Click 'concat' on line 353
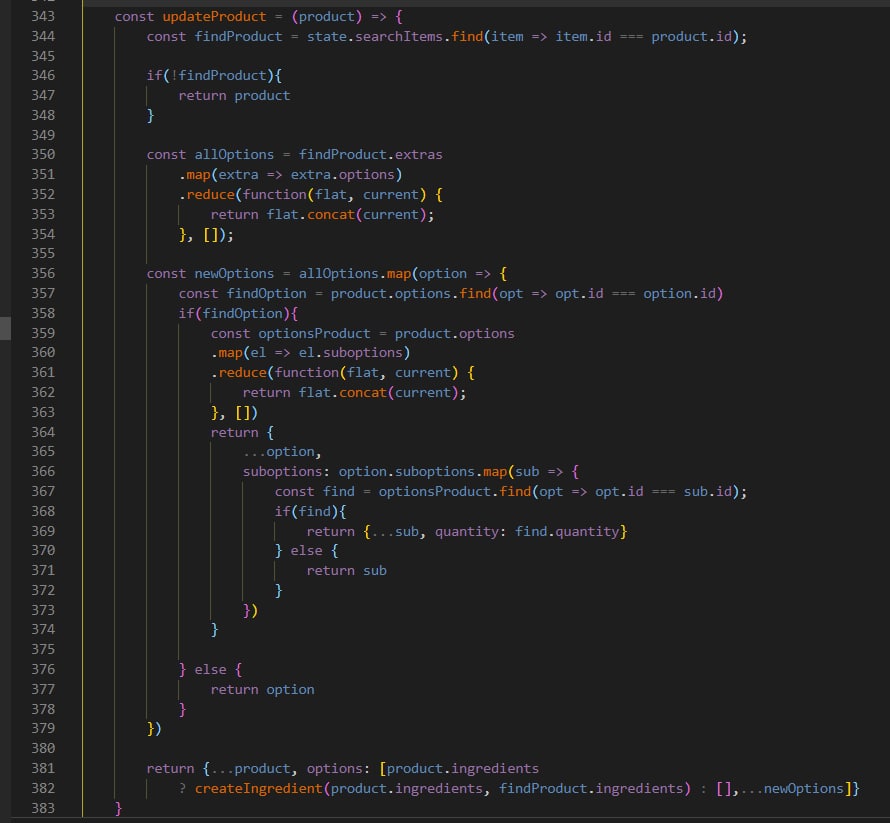This screenshot has width=890, height=823. tap(330, 215)
